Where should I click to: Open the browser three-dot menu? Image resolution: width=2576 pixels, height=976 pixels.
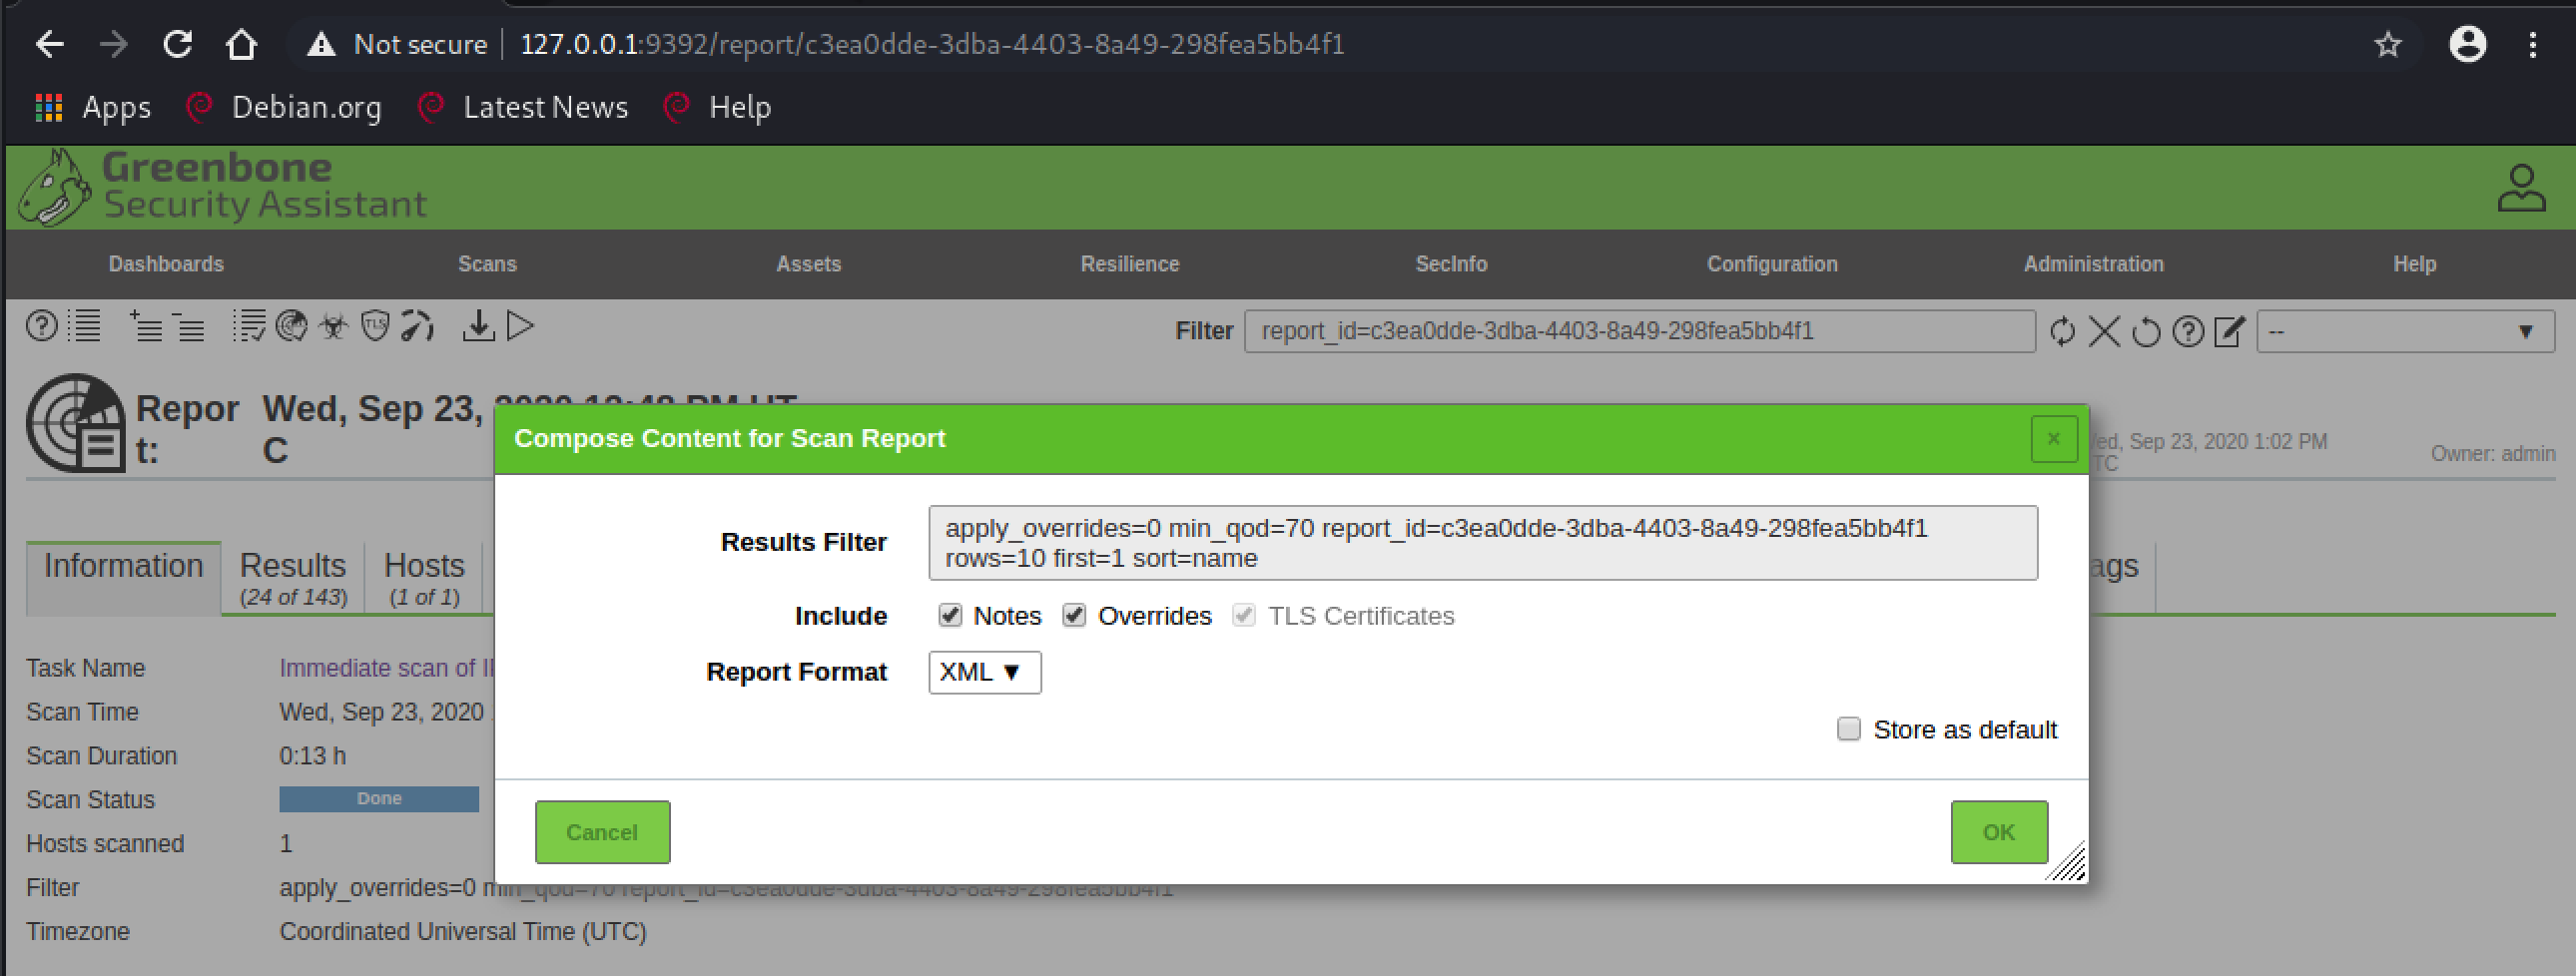[x=2532, y=44]
